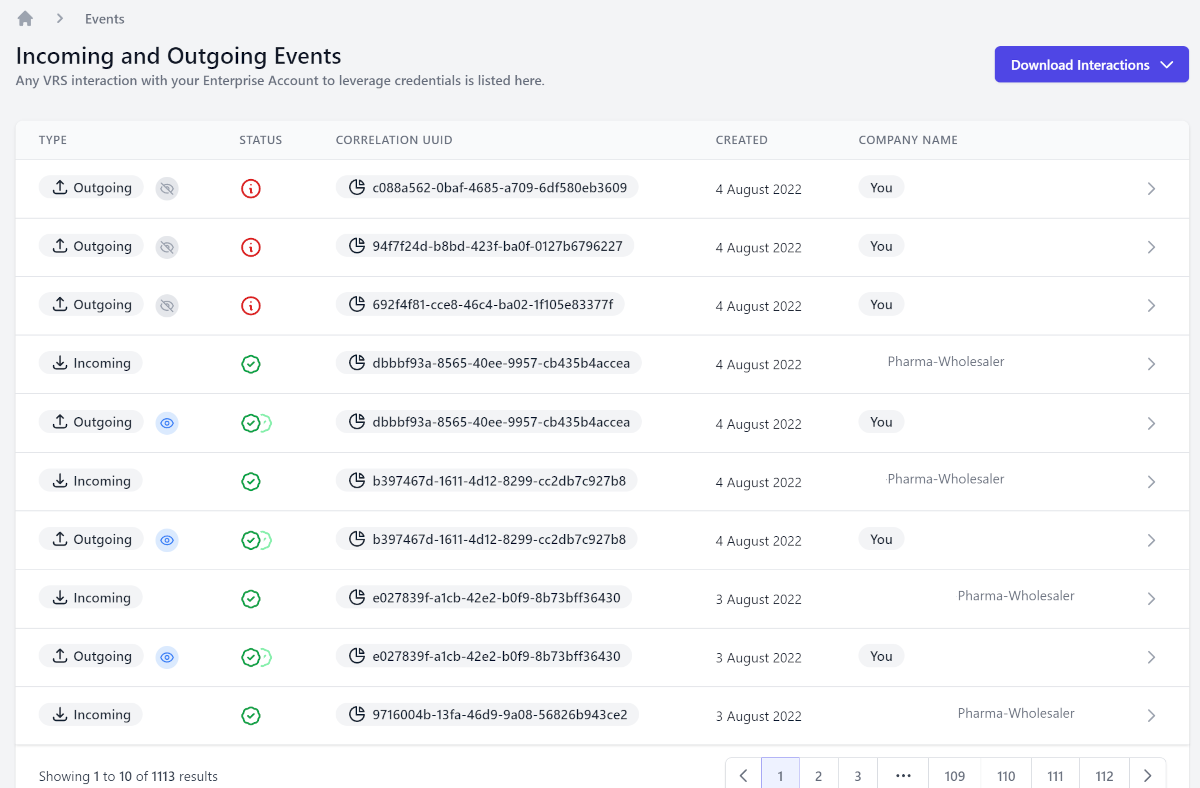
Task: Click the upload icon on 94f7f24d Outgoing row
Action: point(60,246)
